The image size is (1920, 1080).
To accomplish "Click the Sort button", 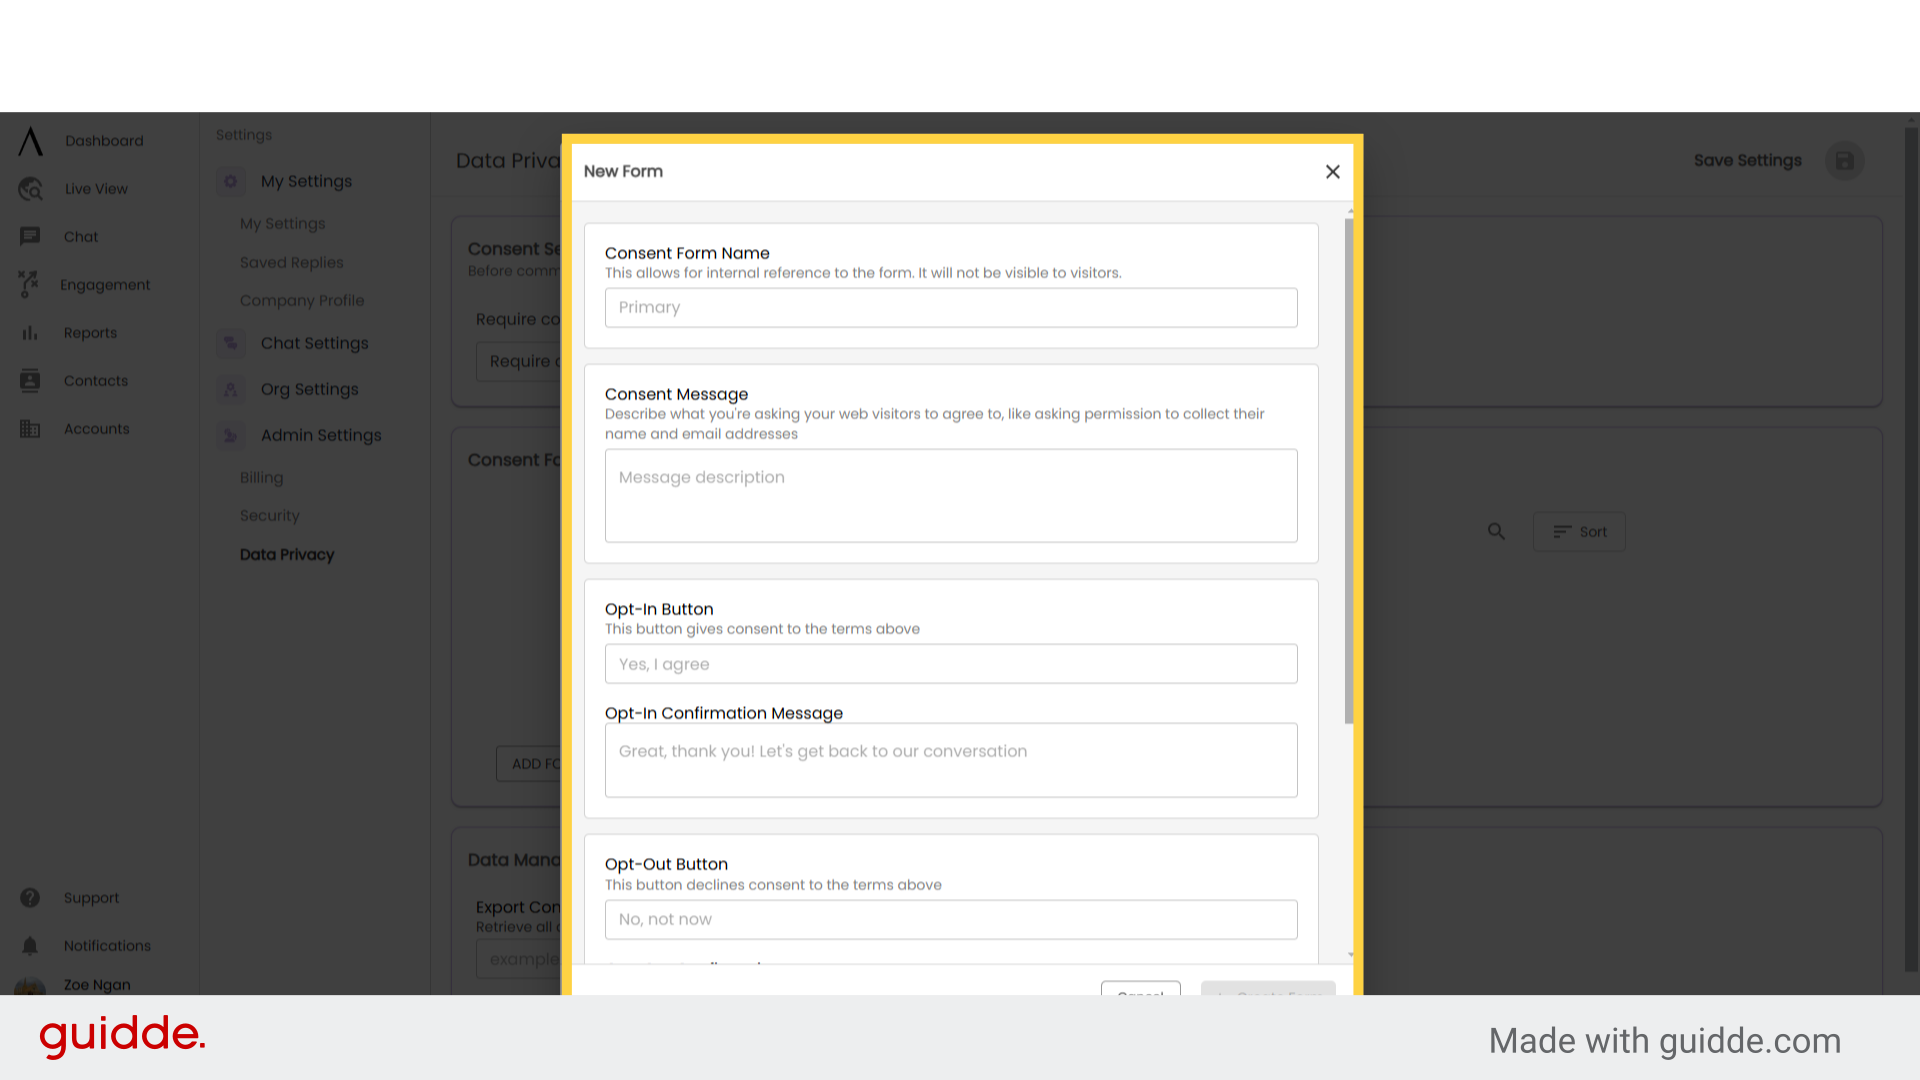I will coord(1579,532).
